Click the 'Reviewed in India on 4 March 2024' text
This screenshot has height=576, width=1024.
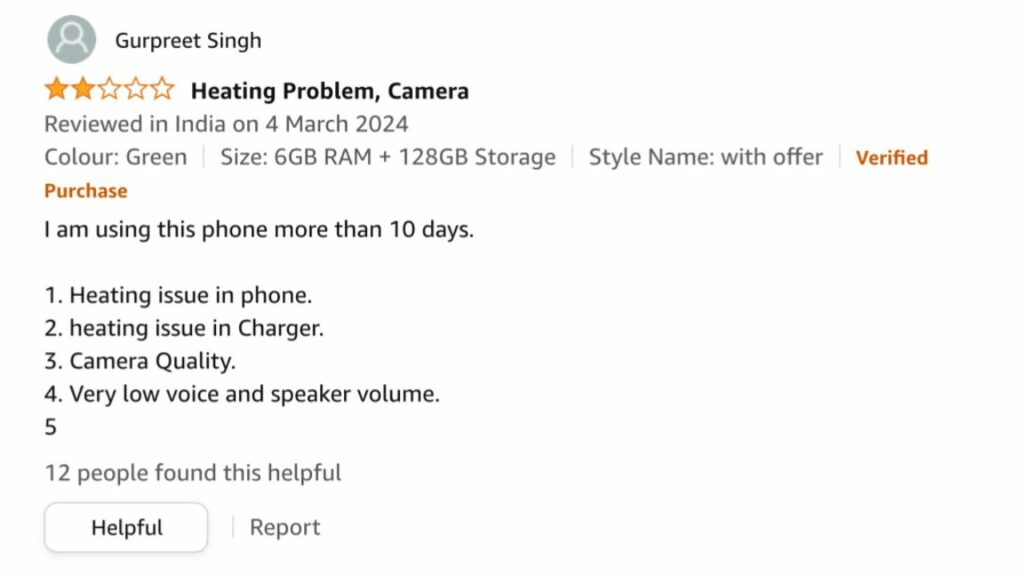pyautogui.click(x=226, y=124)
